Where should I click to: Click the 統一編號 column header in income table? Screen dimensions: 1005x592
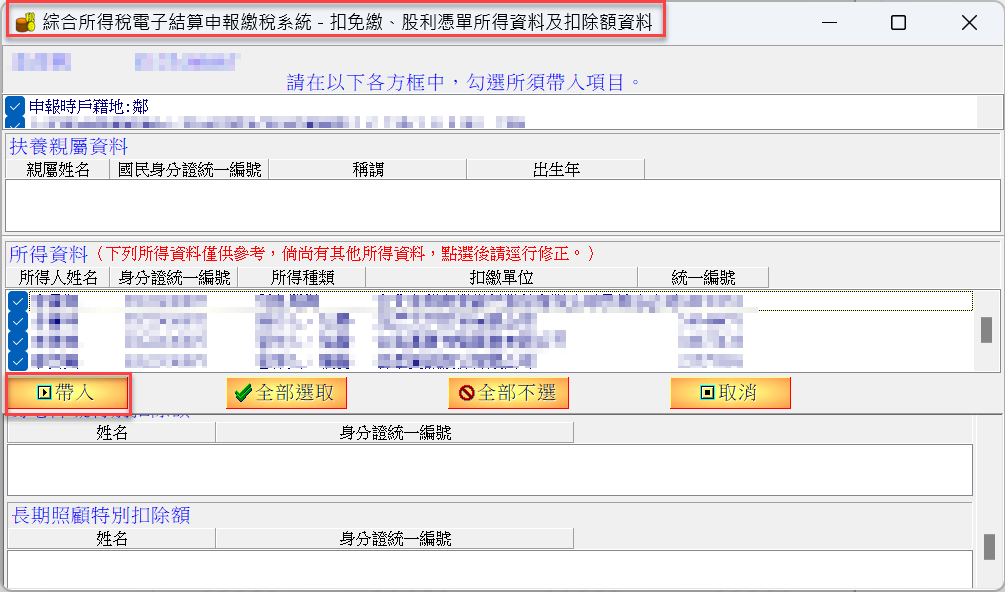703,277
